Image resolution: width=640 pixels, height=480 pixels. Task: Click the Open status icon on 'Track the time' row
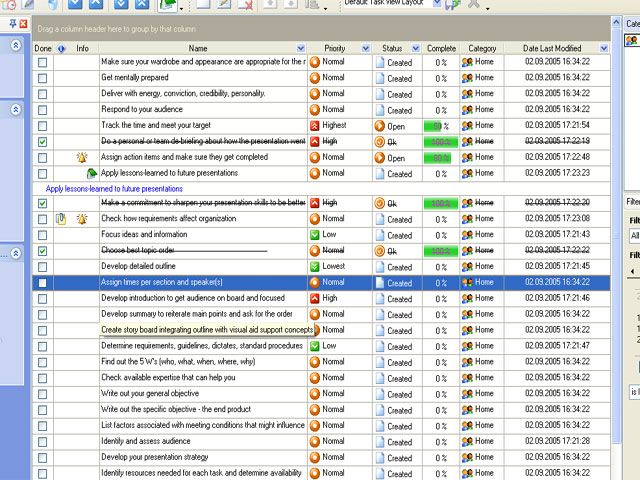pos(379,126)
